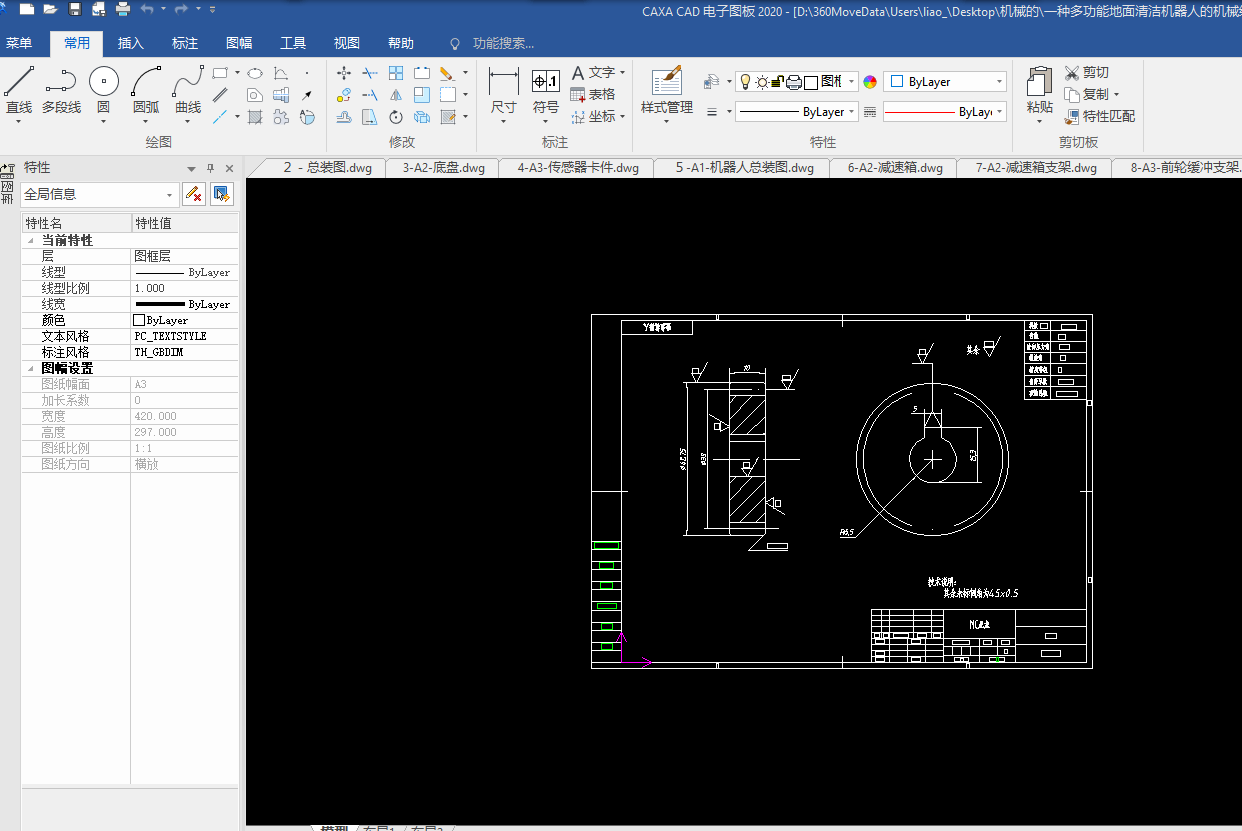
Task: Select the 直线 (Line) drawing tool
Action: 19,82
